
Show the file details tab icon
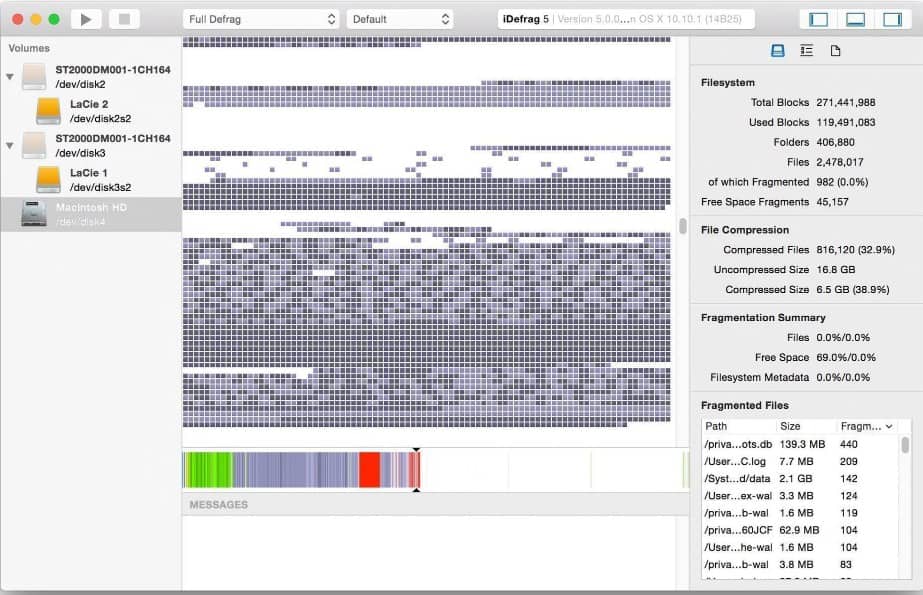click(x=835, y=51)
